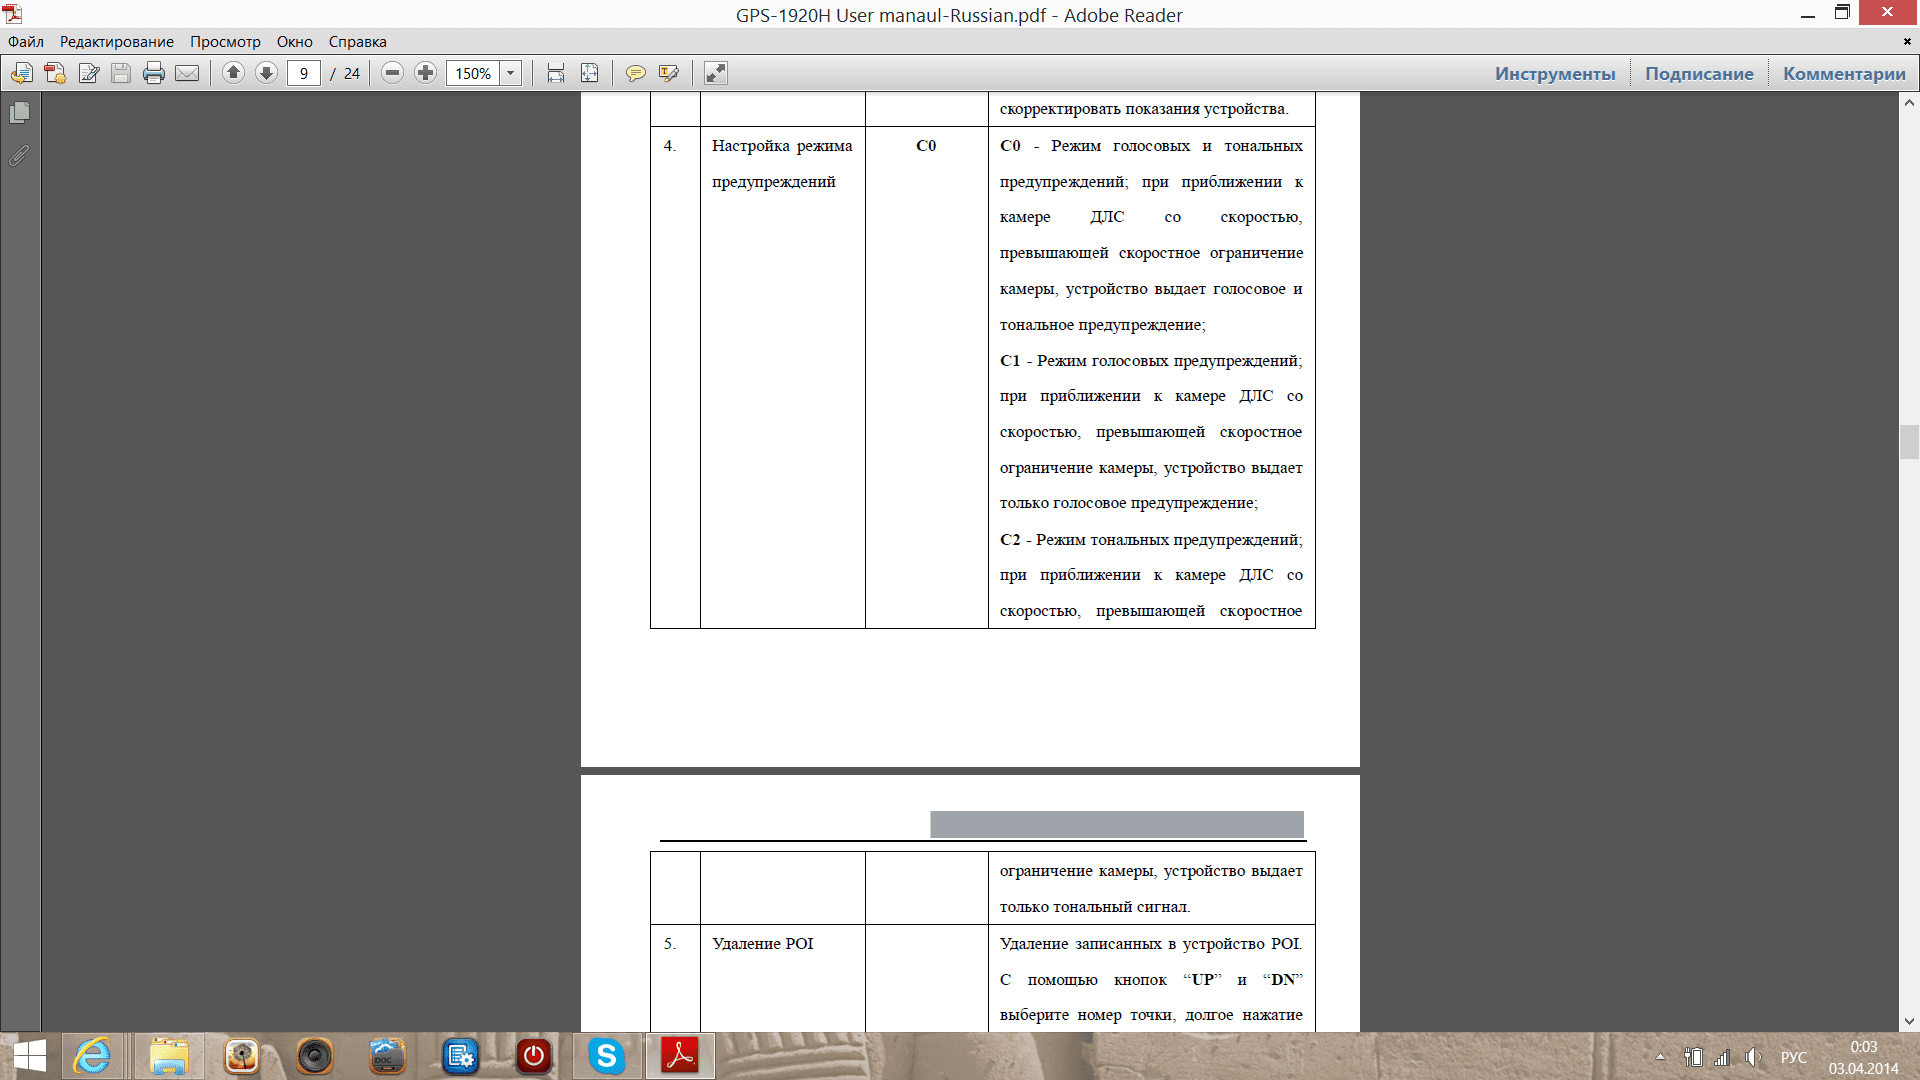Switch to Read mode expand icon
1920x1080 pixels.
tap(716, 73)
